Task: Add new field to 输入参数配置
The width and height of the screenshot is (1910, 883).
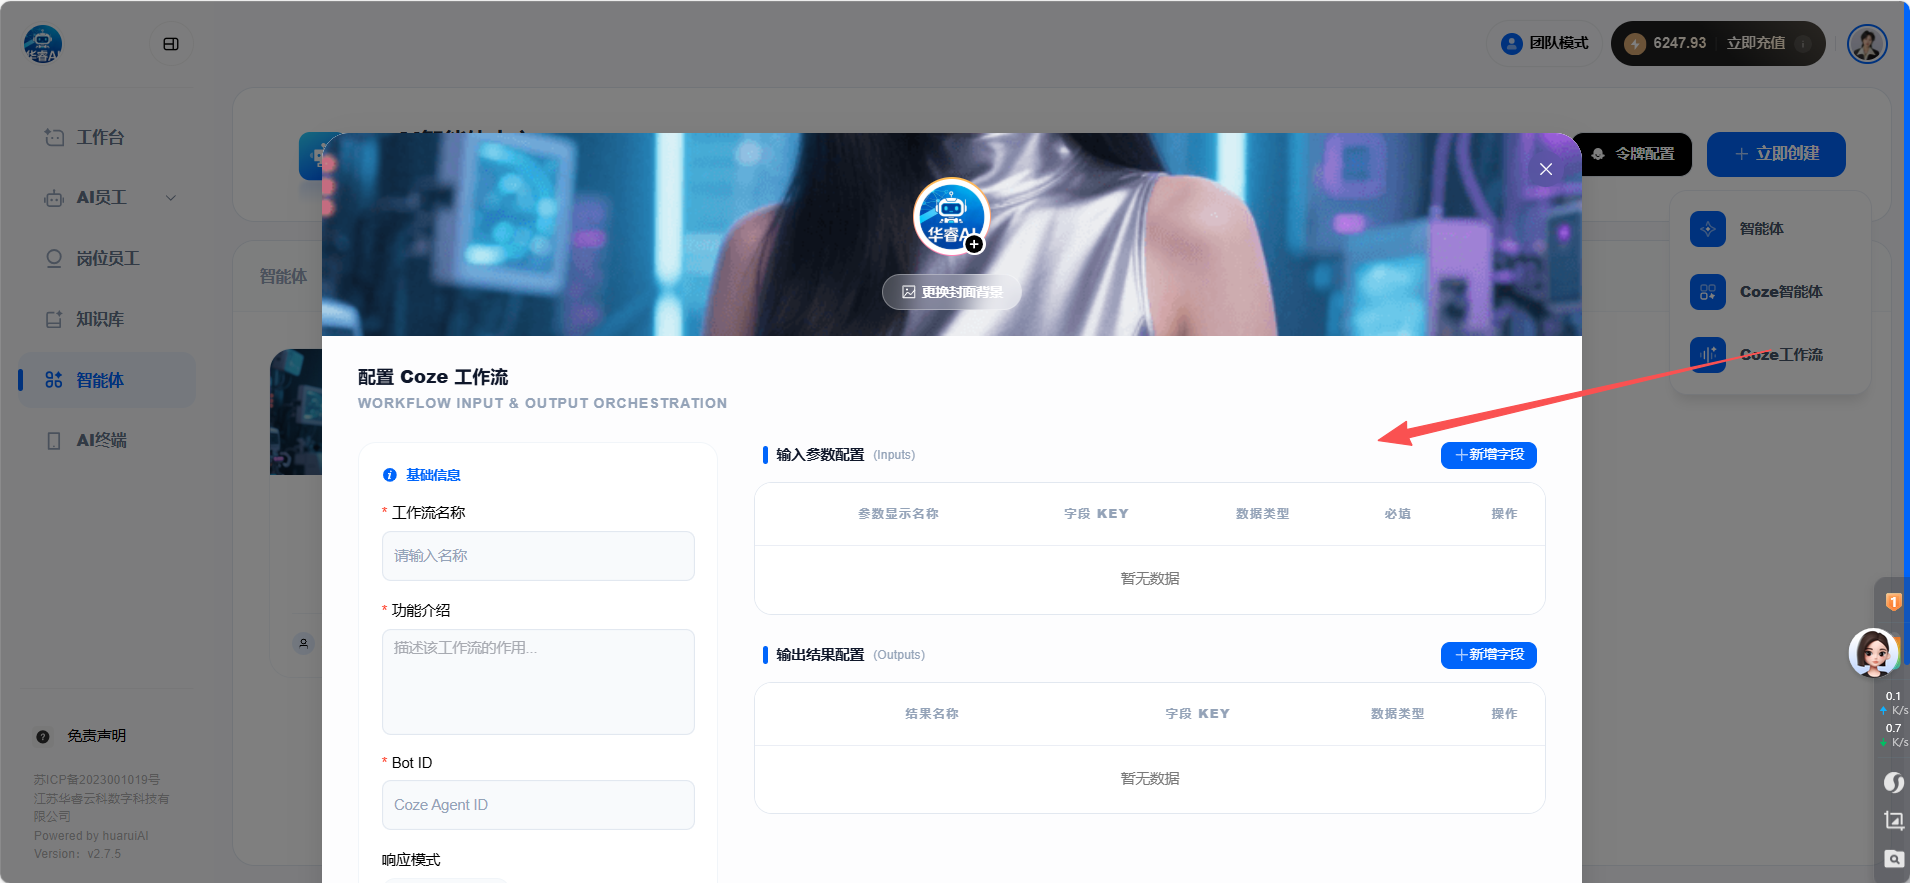Action: click(x=1488, y=455)
